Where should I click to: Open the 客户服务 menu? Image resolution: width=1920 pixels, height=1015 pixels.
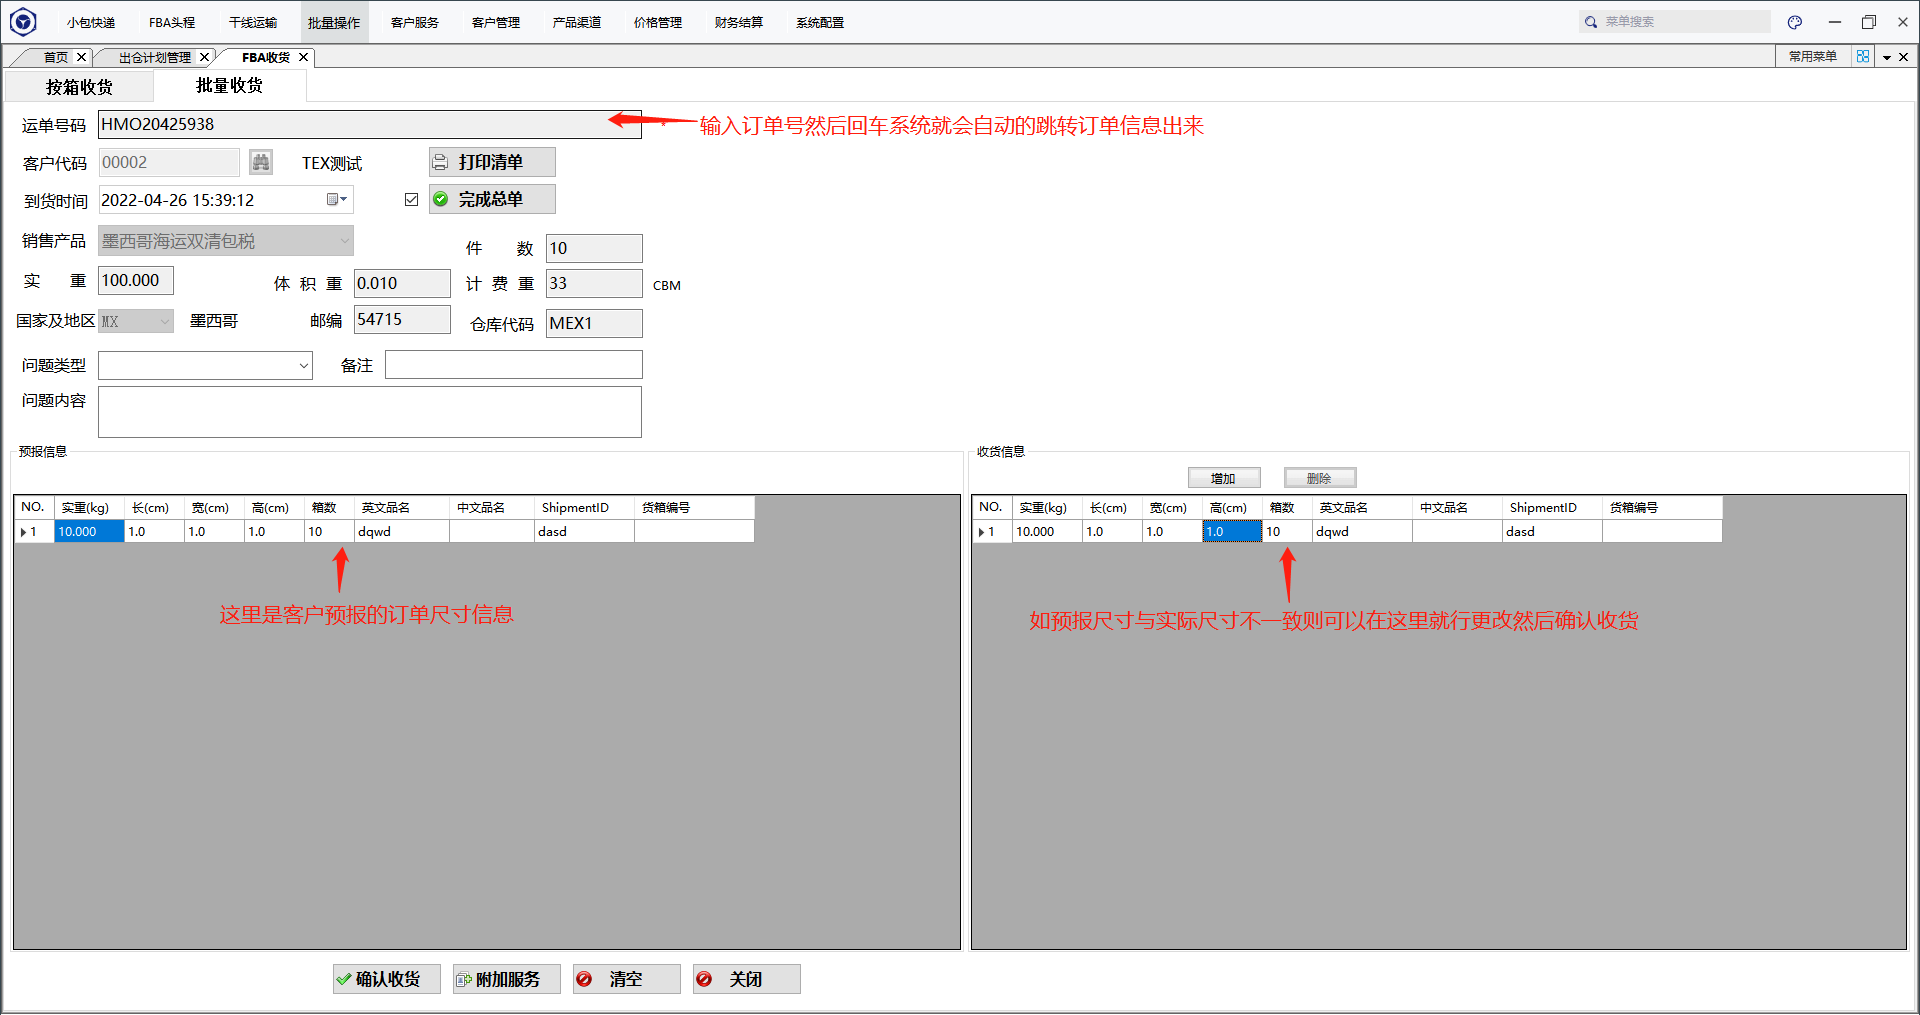click(x=415, y=22)
